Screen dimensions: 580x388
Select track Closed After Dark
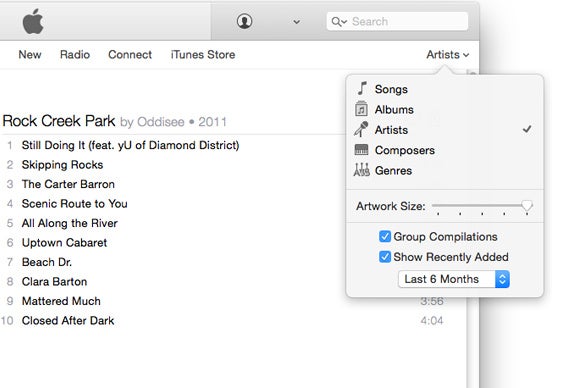coord(68,321)
